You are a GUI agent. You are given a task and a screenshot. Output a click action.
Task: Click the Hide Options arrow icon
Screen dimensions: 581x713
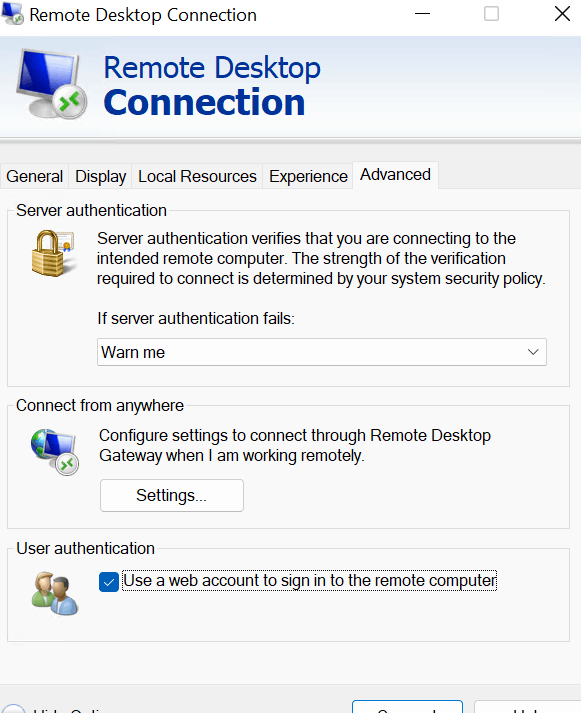pos(13,708)
